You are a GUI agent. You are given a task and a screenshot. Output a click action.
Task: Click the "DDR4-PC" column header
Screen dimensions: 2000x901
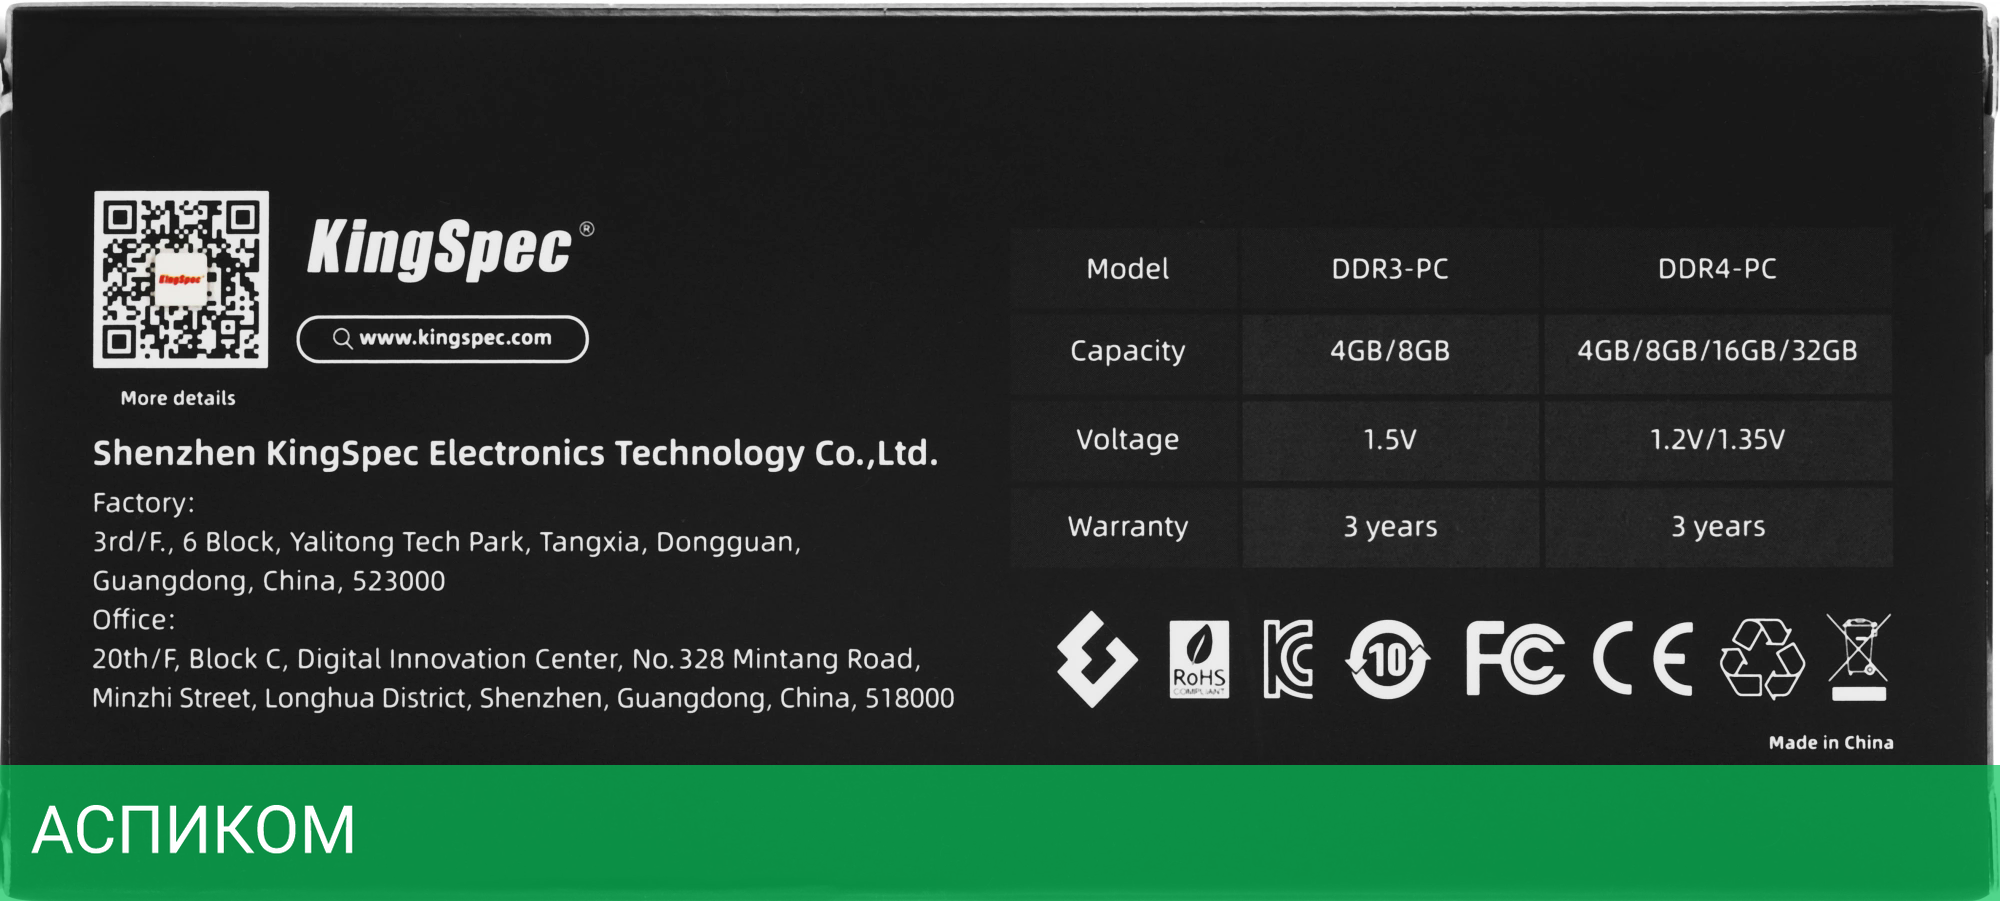(x=1717, y=269)
